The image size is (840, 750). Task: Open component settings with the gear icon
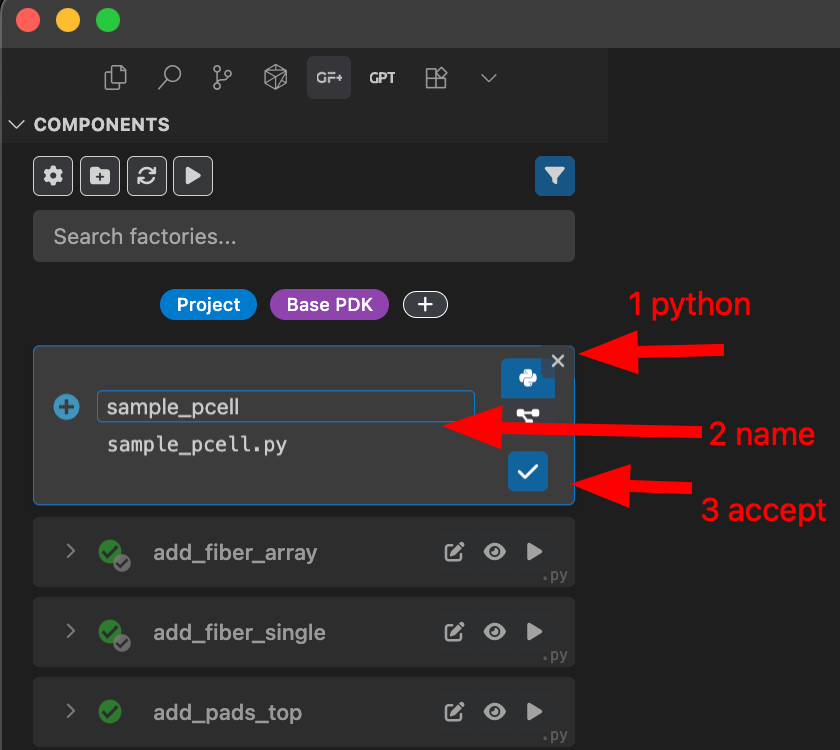[x=52, y=175]
